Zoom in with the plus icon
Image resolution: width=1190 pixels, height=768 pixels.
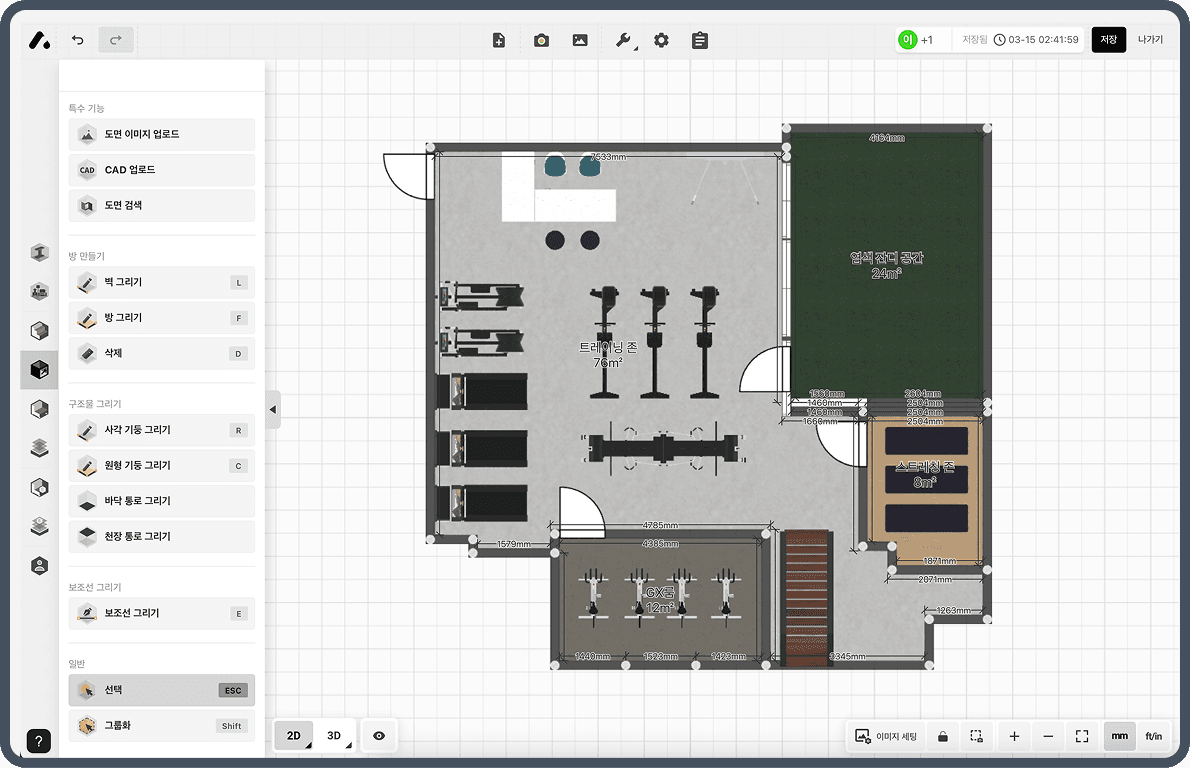point(1014,736)
